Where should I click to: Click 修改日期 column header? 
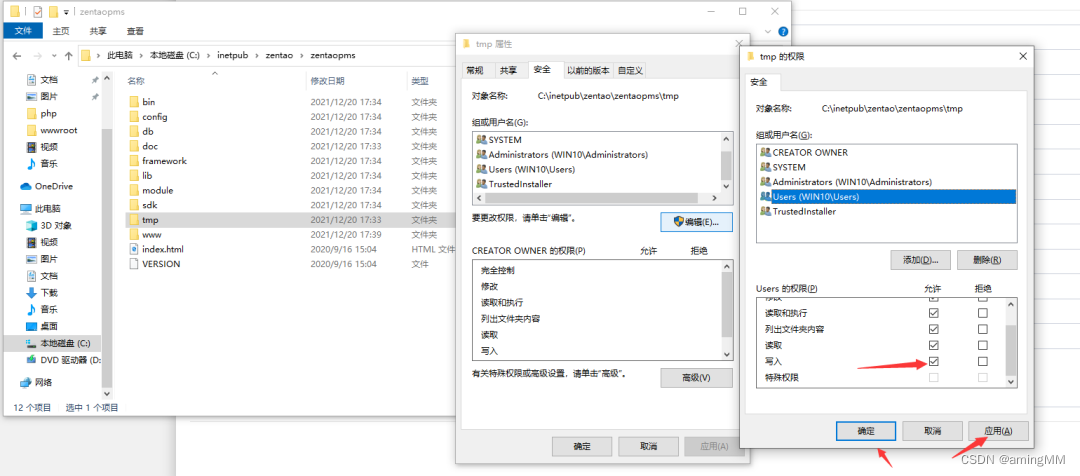pos(327,81)
